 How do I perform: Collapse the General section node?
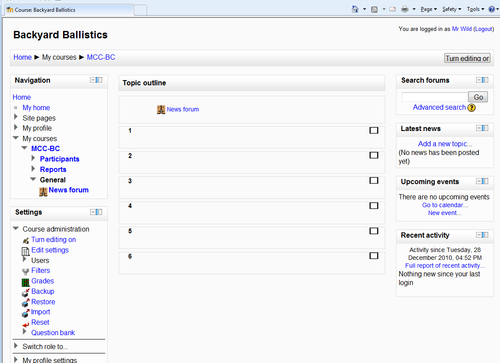[x=33, y=179]
